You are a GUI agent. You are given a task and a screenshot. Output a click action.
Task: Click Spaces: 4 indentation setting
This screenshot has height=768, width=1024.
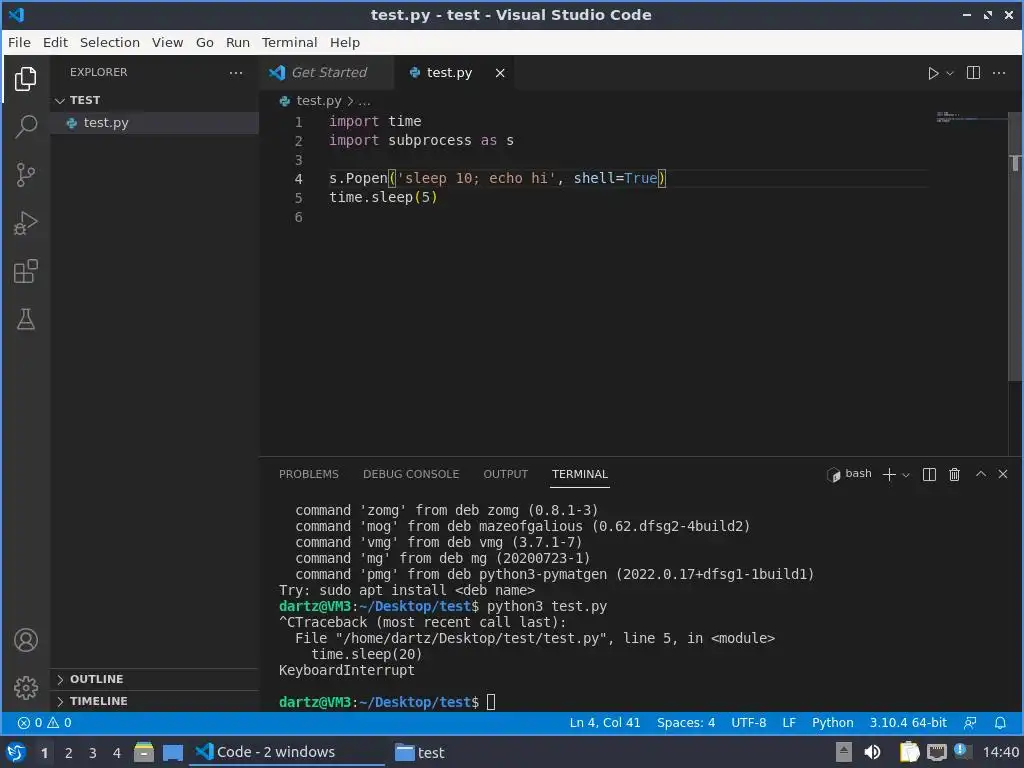point(686,723)
